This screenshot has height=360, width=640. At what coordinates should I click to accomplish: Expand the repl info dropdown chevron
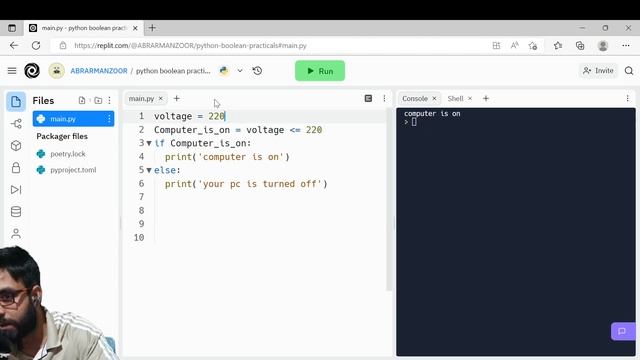coord(240,71)
